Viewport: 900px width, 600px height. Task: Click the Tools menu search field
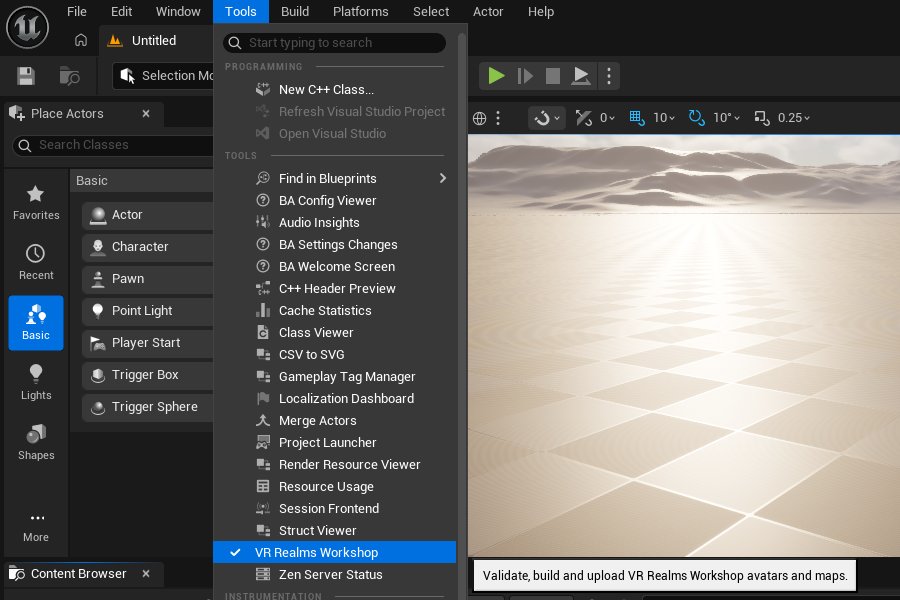(x=334, y=42)
